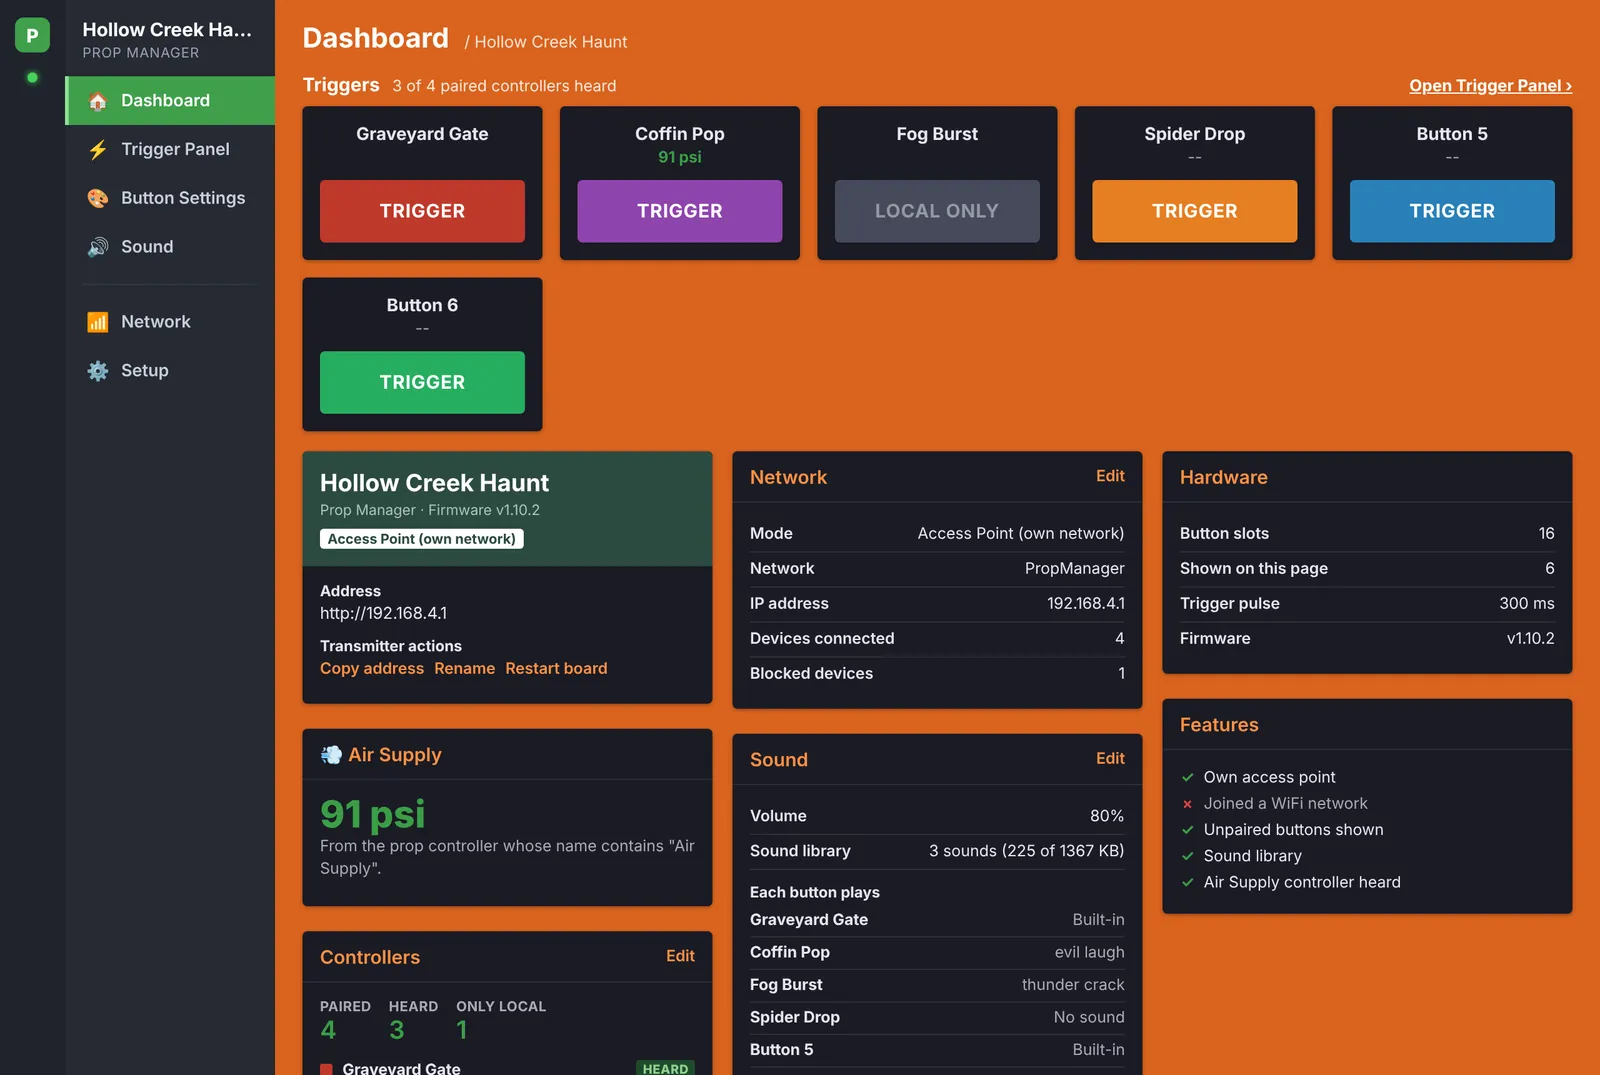Click the Air Supply wind icon
This screenshot has height=1075, width=1600.
pyautogui.click(x=331, y=755)
